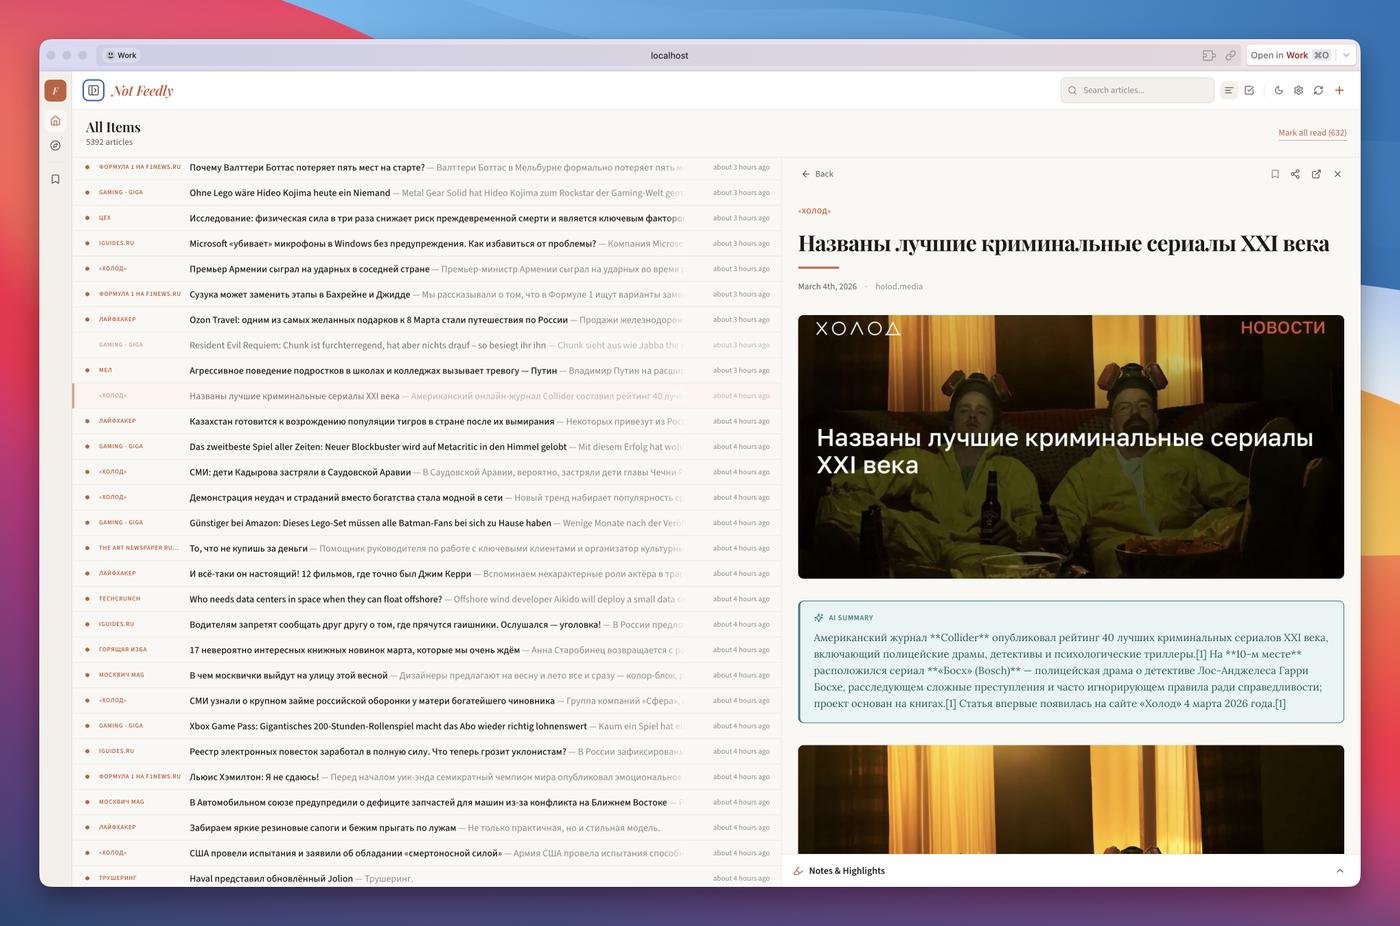
Task: Open the Discover compass icon
Action: 55,146
